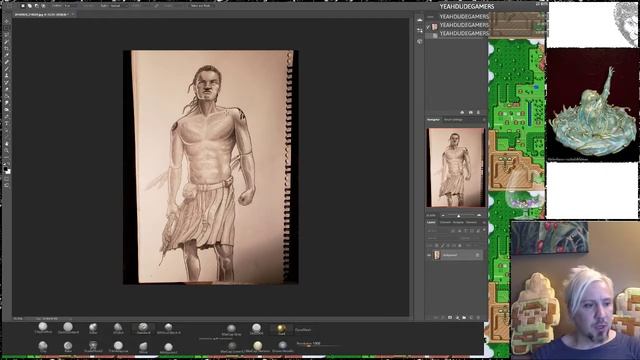The height and width of the screenshot is (360, 640).
Task: Click the Navigator preview thumbnail
Action: (456, 167)
